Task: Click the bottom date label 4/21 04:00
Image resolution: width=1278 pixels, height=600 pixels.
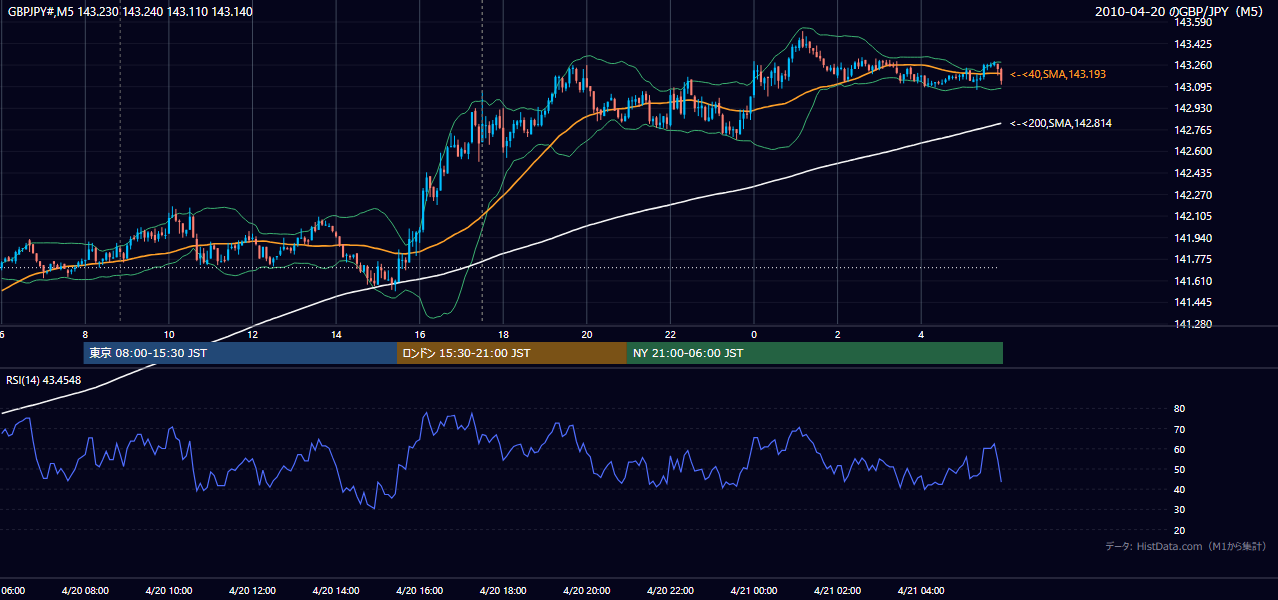Action: [x=921, y=590]
